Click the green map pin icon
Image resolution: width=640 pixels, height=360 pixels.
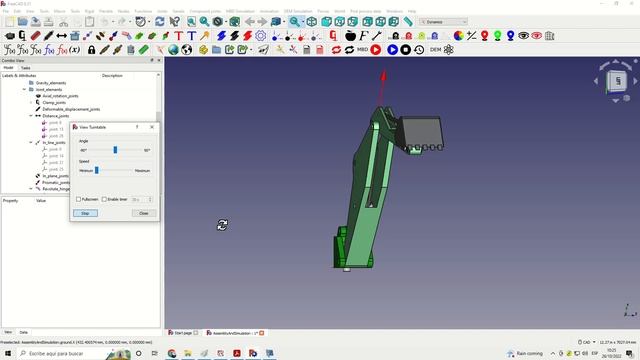pyautogui.click(x=498, y=36)
